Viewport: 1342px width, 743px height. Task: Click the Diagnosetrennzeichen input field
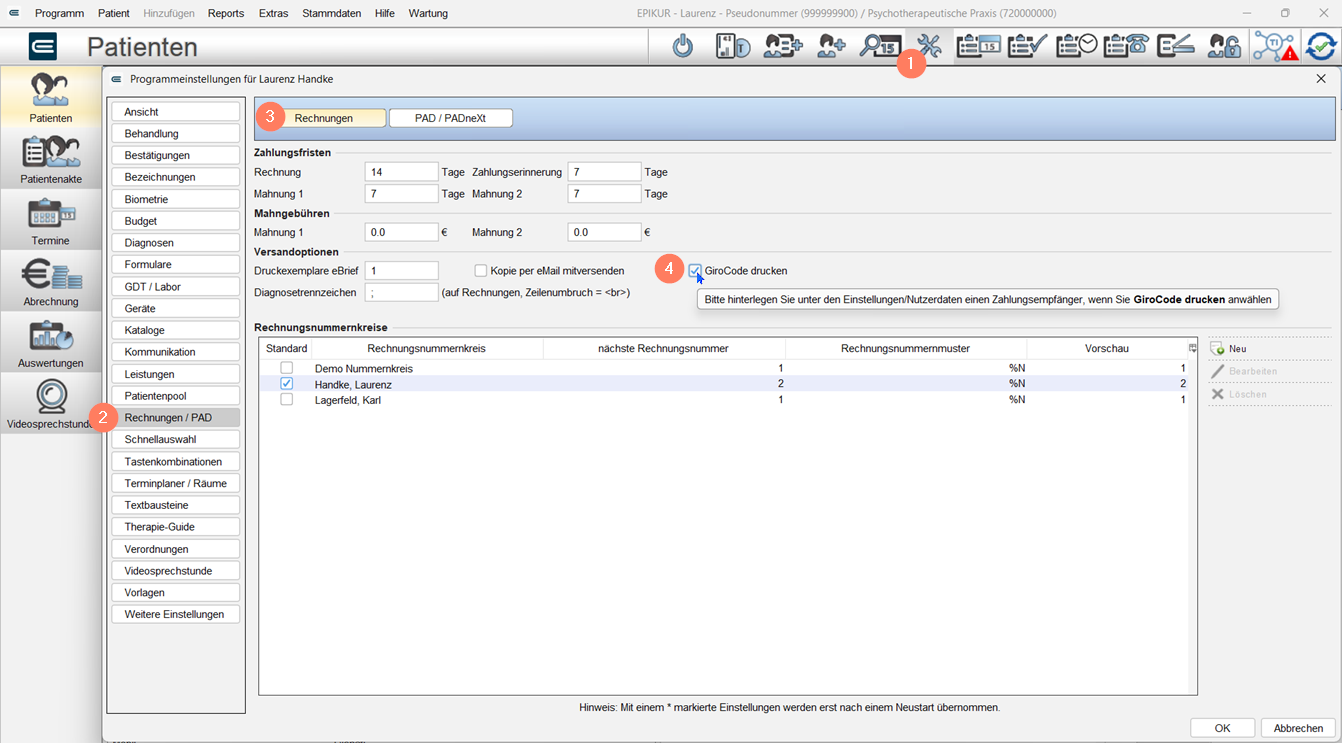point(402,292)
